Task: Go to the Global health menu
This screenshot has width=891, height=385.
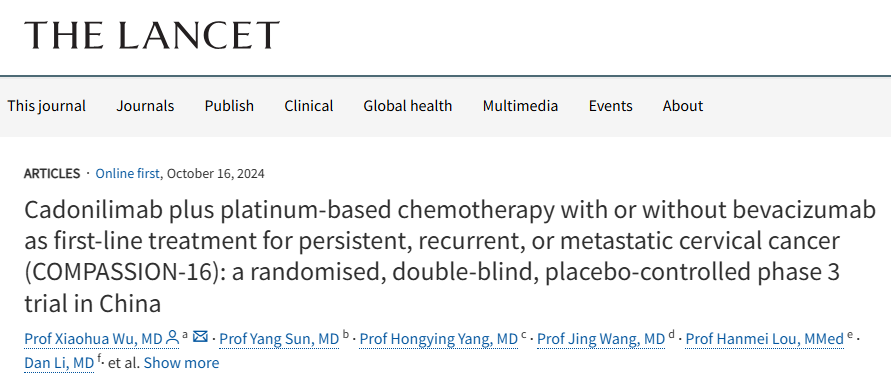Action: point(408,106)
